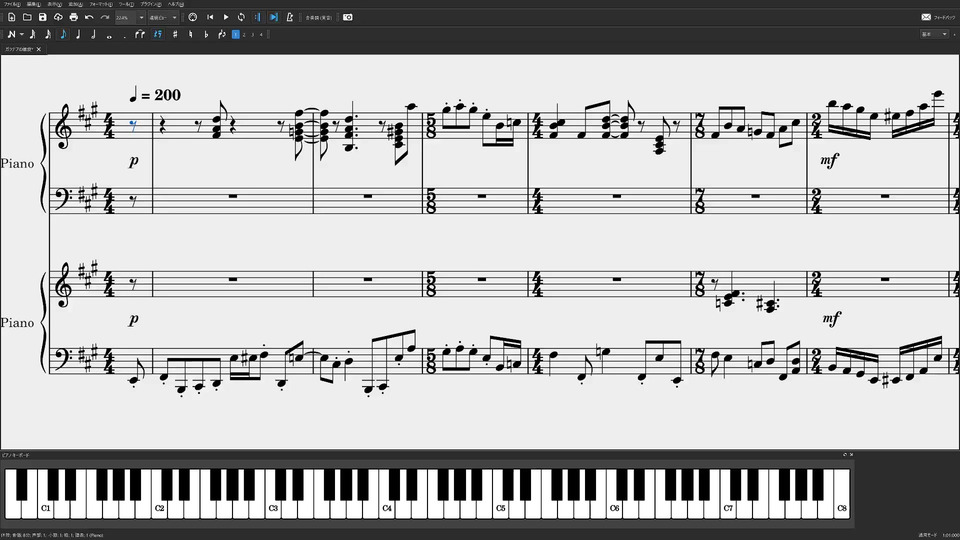The height and width of the screenshot is (540, 960).
Task: Select the highlighted eighth note duration
Action: pyautogui.click(x=63, y=34)
